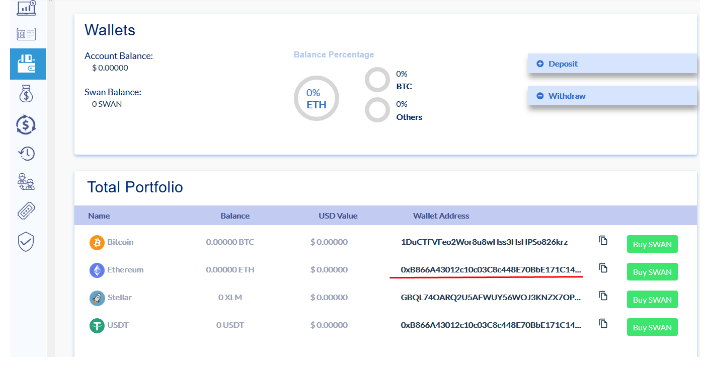705x366 pixels.
Task: Click the Deposit button
Action: pyautogui.click(x=612, y=64)
